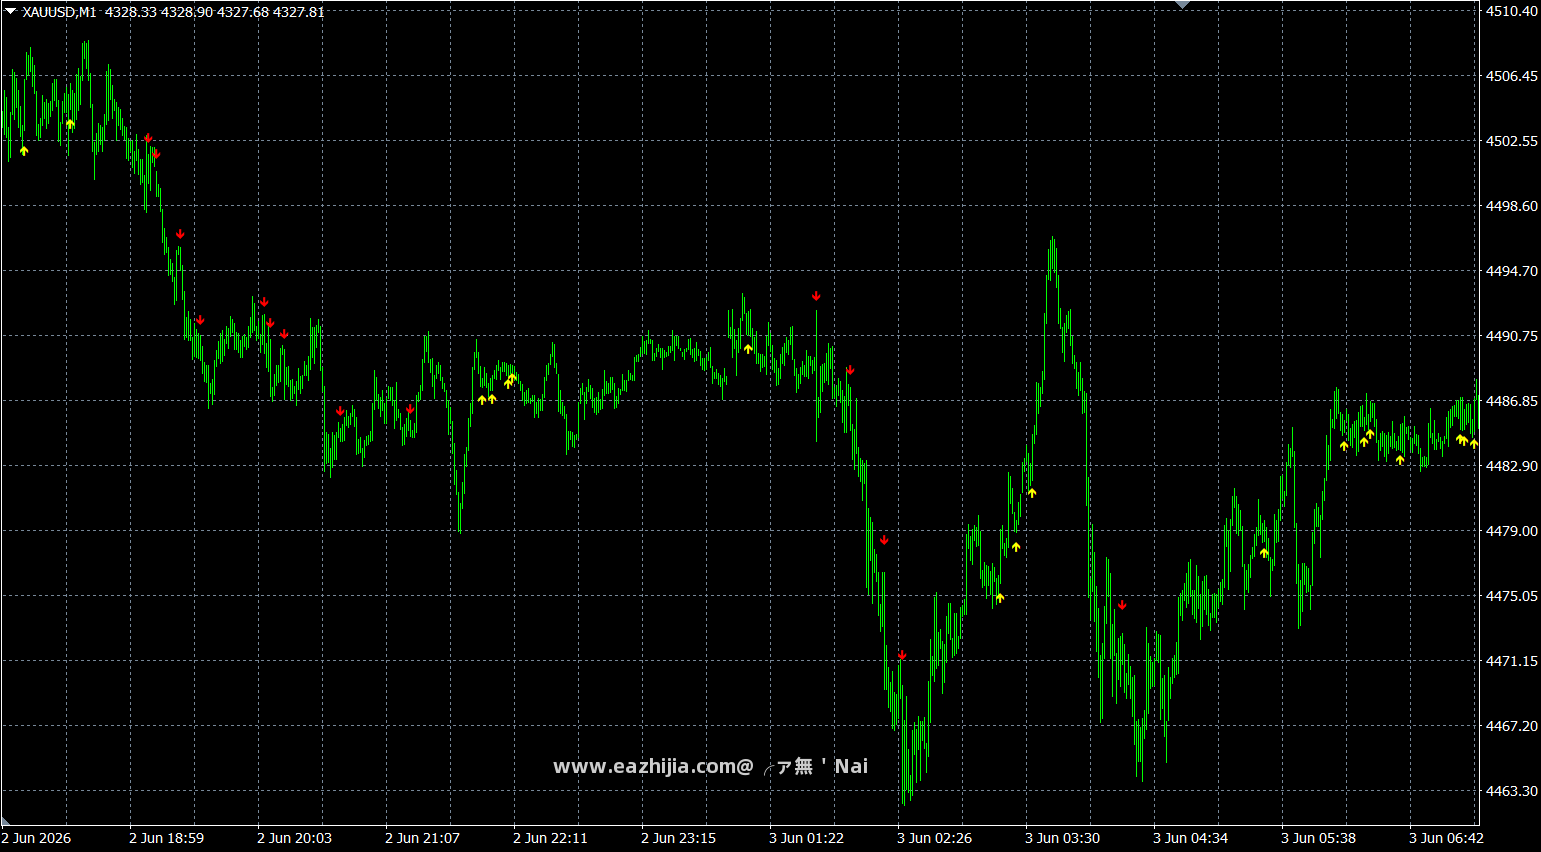This screenshot has width=1541, height=852.
Task: Click price label 4494.70 on the price scale
Action: point(1512,271)
